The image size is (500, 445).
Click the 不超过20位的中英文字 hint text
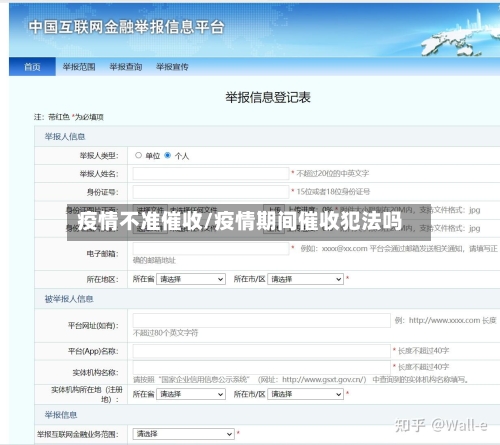point(333,173)
